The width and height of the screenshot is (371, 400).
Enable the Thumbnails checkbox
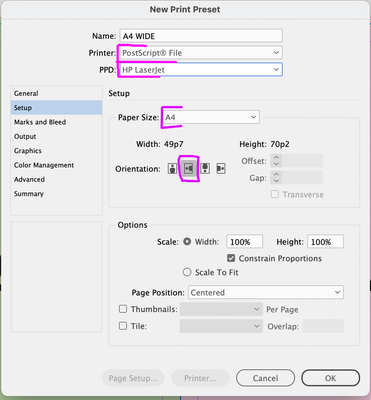[123, 309]
